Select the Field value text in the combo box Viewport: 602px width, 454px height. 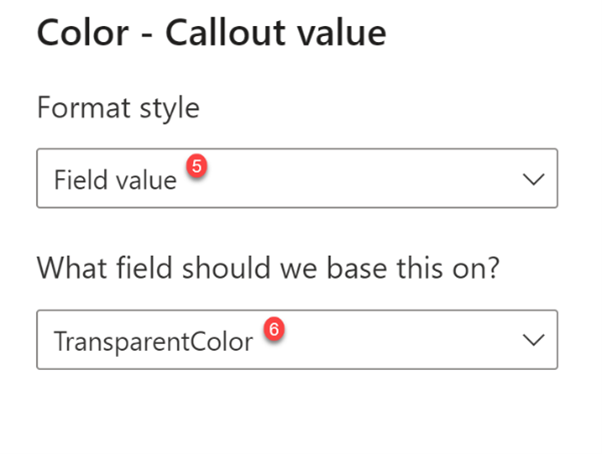[x=115, y=180]
